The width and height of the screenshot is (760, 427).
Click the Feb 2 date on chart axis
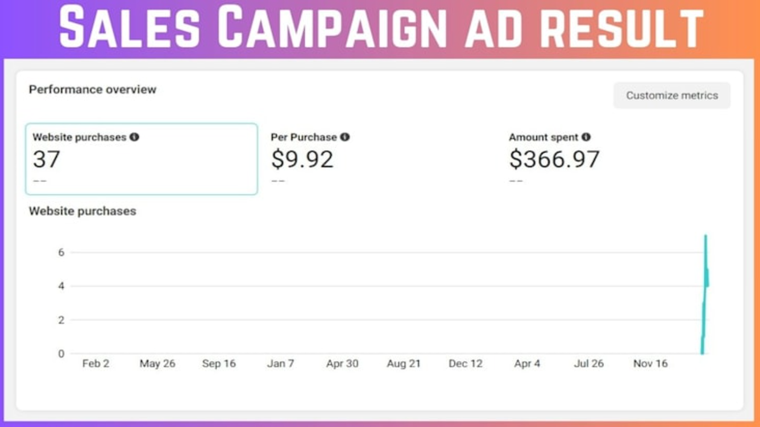pos(96,364)
